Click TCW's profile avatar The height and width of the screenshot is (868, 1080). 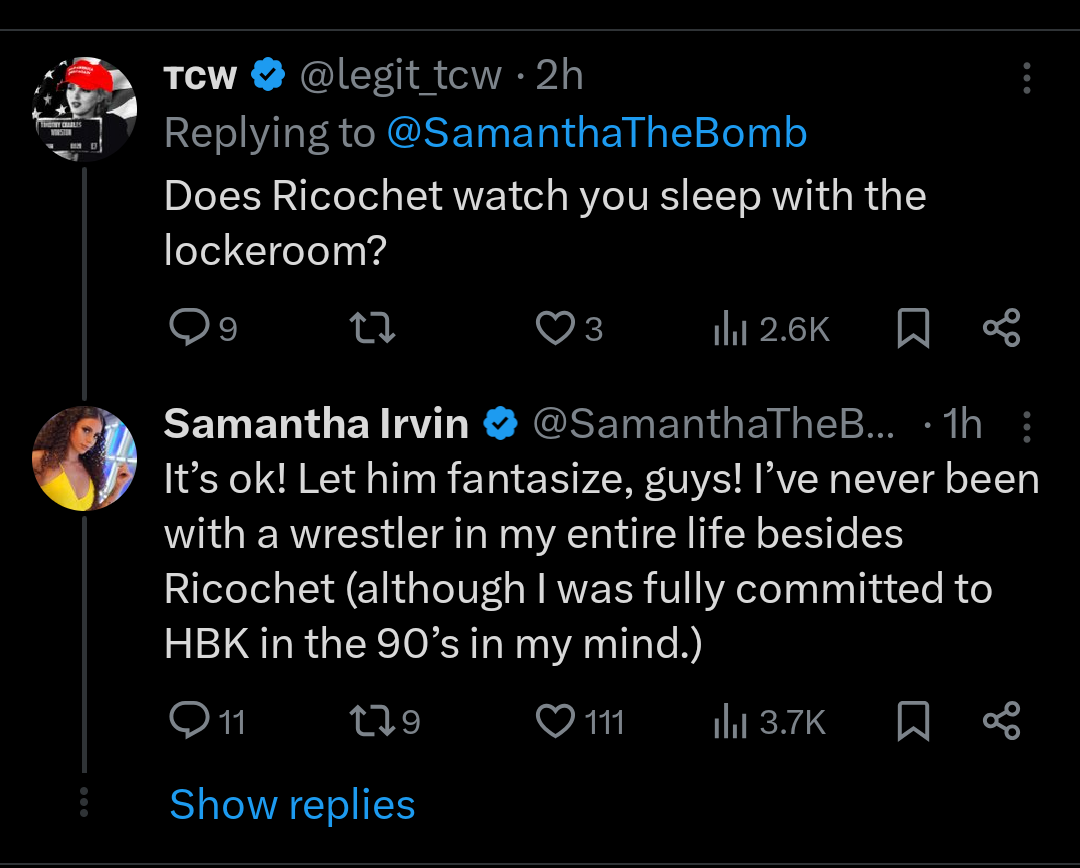(x=85, y=108)
